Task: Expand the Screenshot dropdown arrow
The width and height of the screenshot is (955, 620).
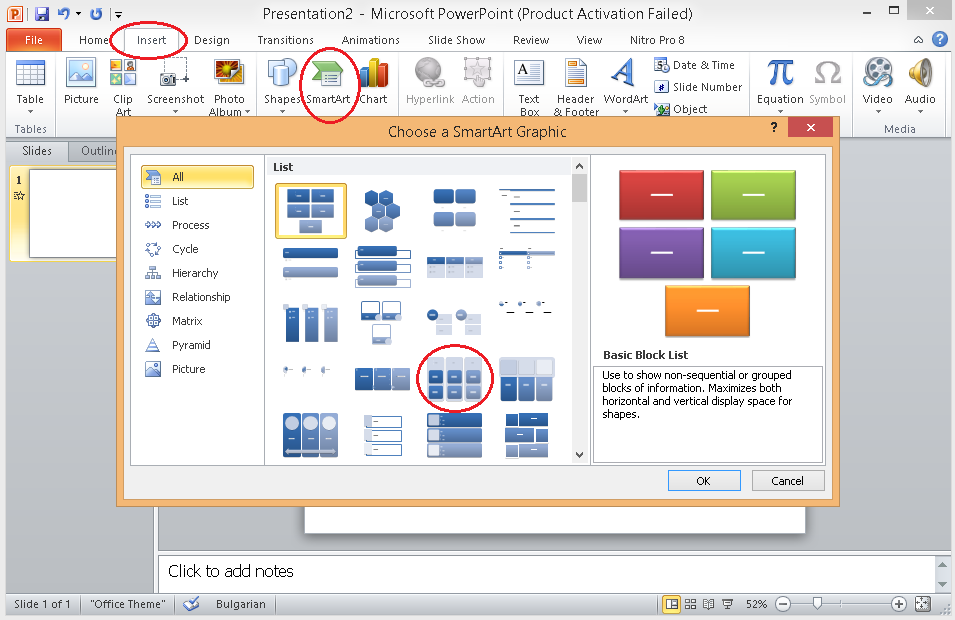Action: [175, 112]
